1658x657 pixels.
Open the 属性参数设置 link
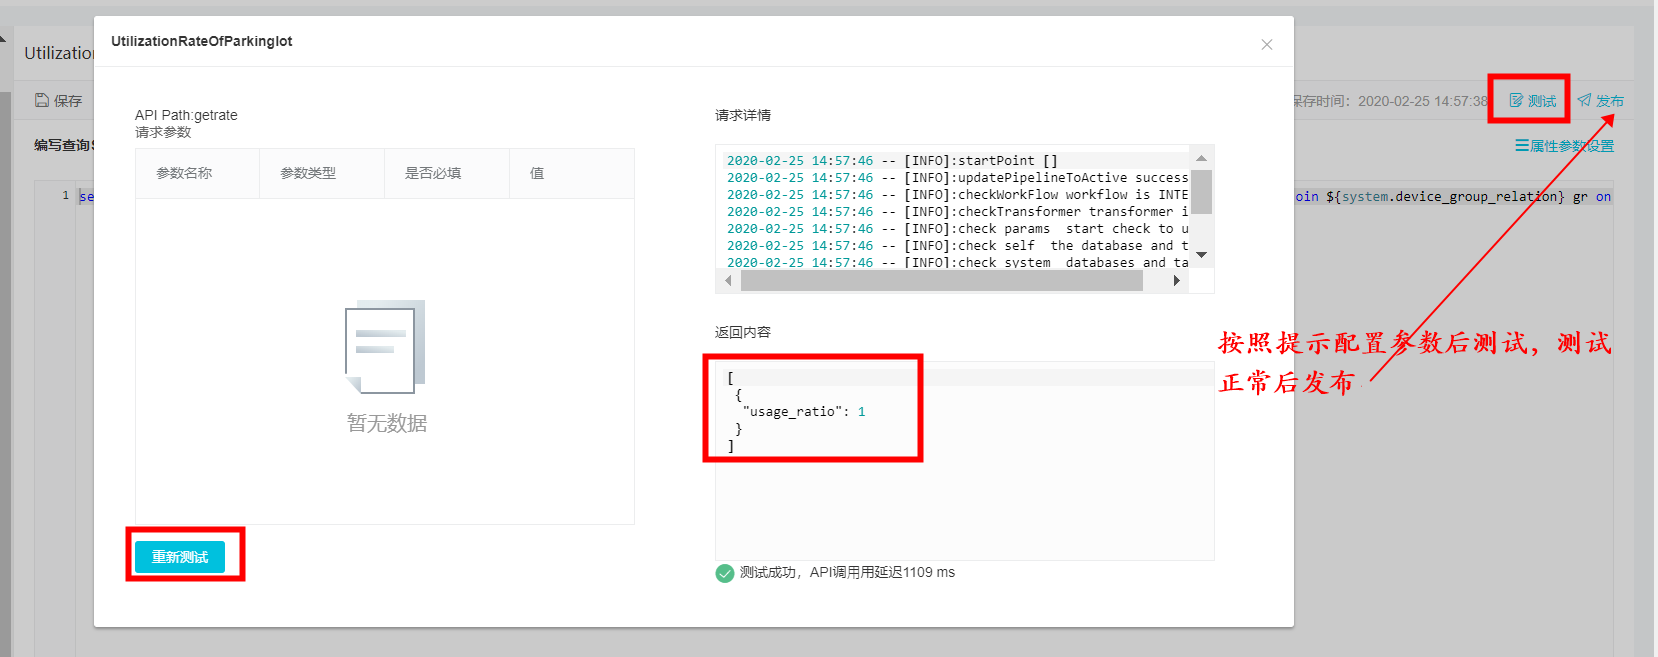[x=1564, y=146]
